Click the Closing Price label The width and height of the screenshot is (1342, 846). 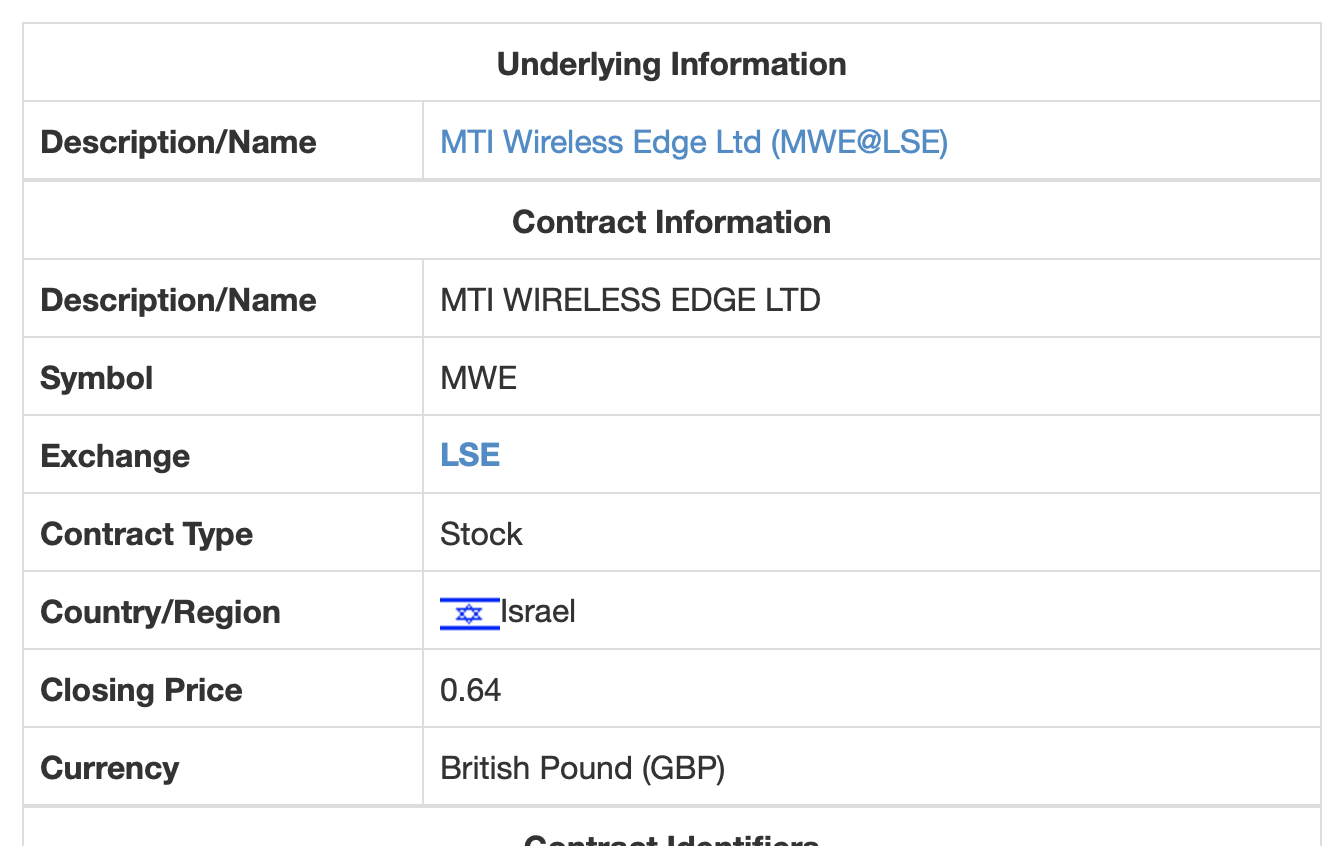(x=141, y=690)
